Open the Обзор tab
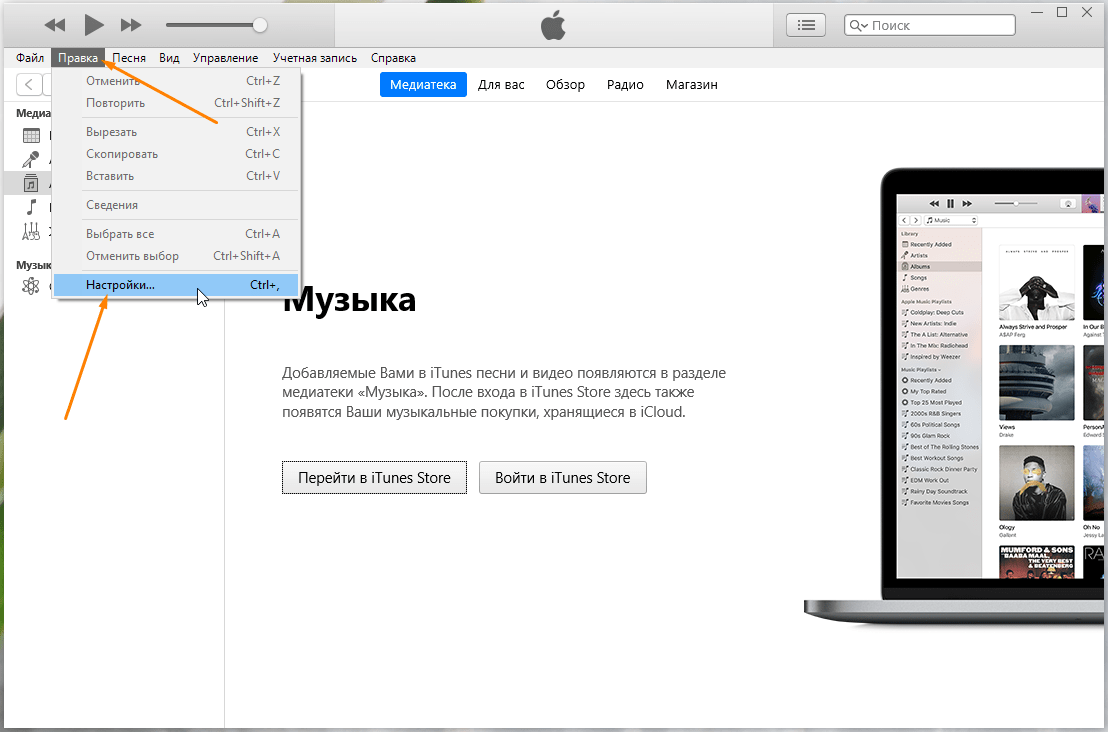Screen dimensions: 1108x732 pyautogui.click(x=565, y=85)
